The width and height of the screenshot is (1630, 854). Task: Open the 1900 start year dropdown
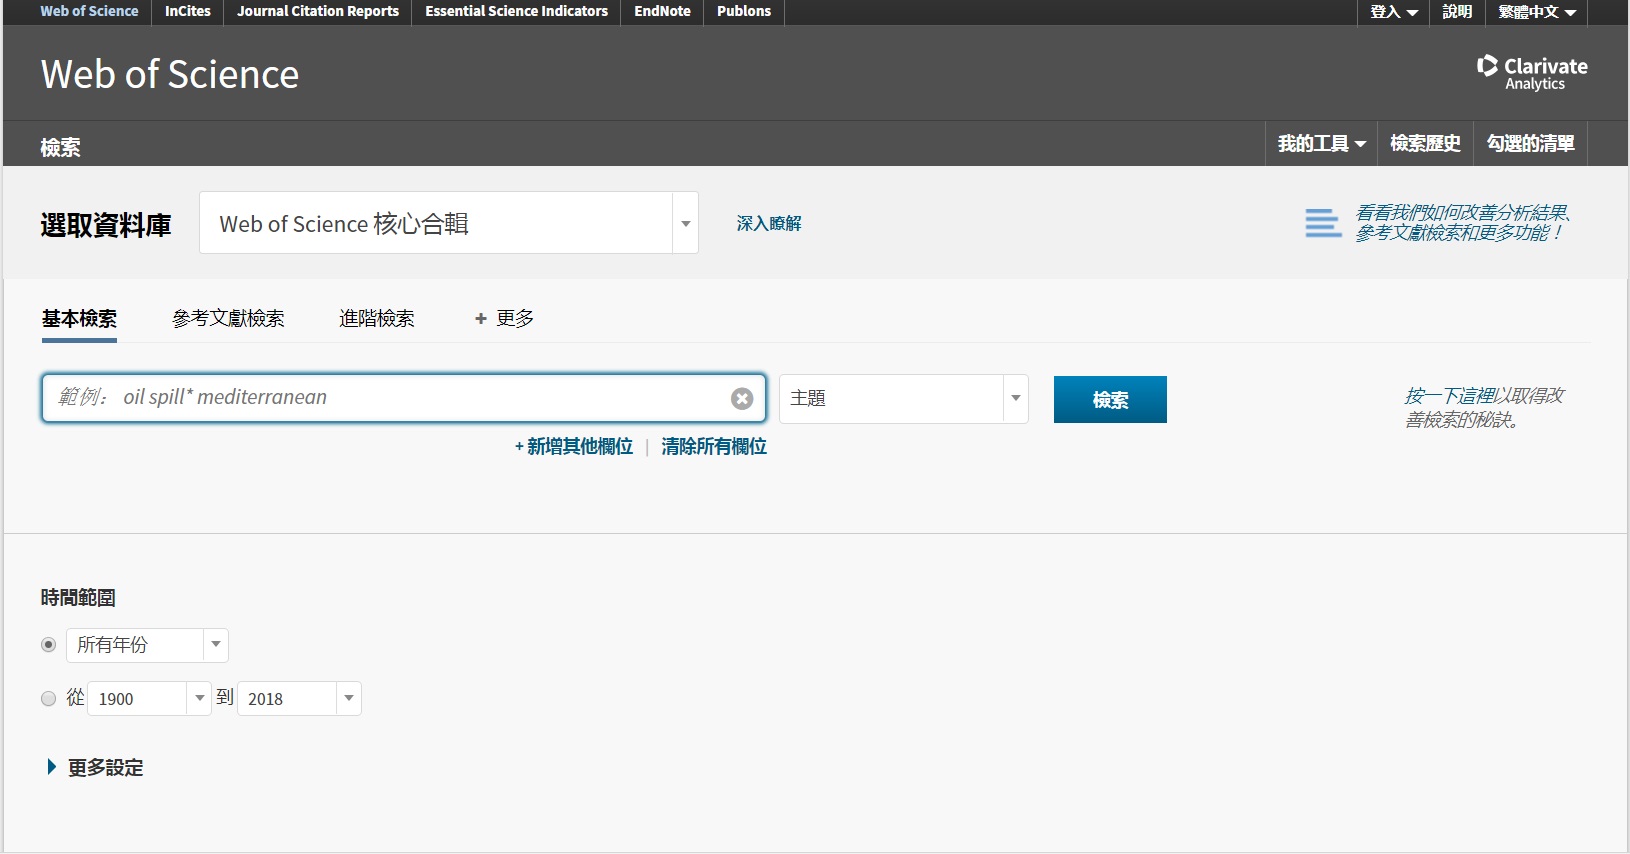pyautogui.click(x=149, y=698)
